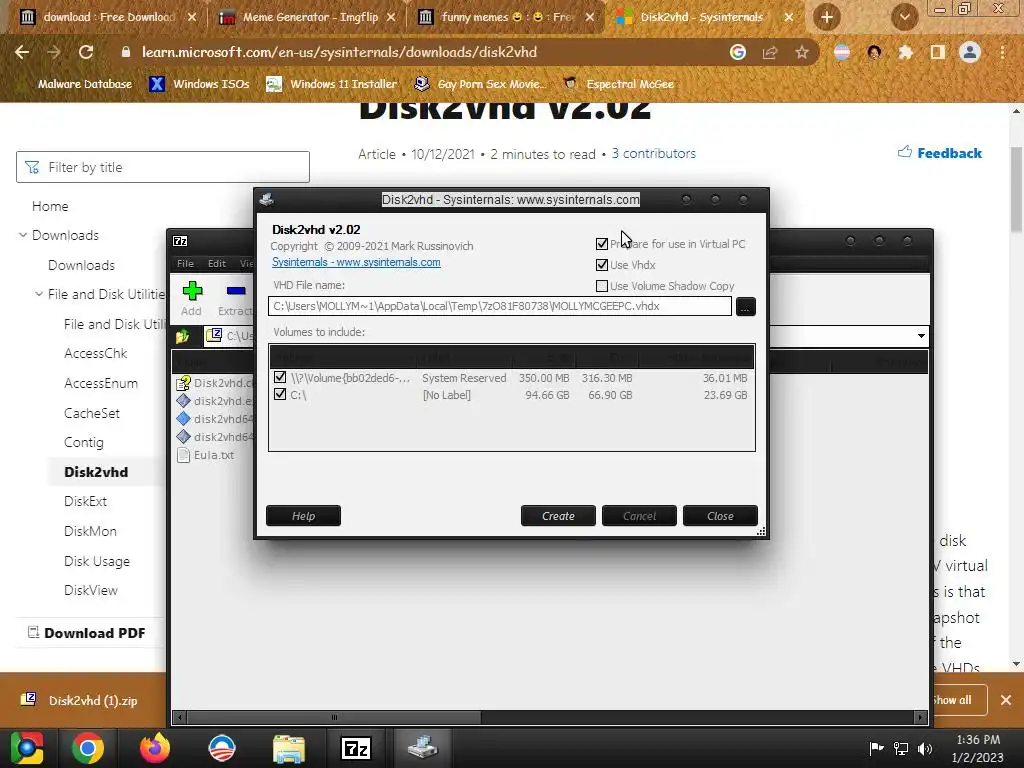Open the Espectral McGee bookmark
Screen dimensions: 1024x768
(618, 84)
